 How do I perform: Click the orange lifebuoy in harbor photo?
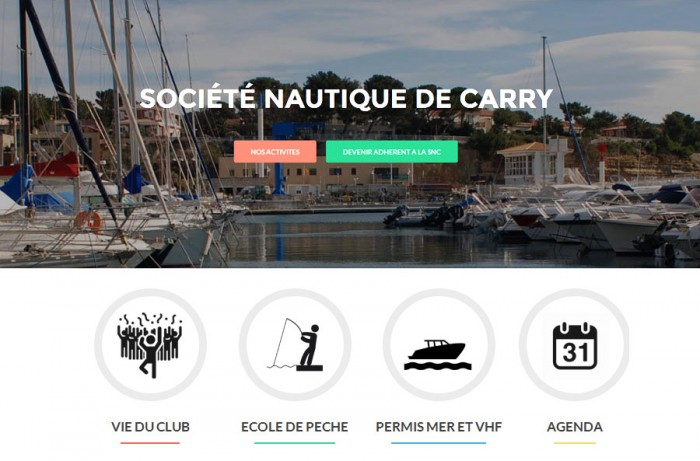[88, 221]
